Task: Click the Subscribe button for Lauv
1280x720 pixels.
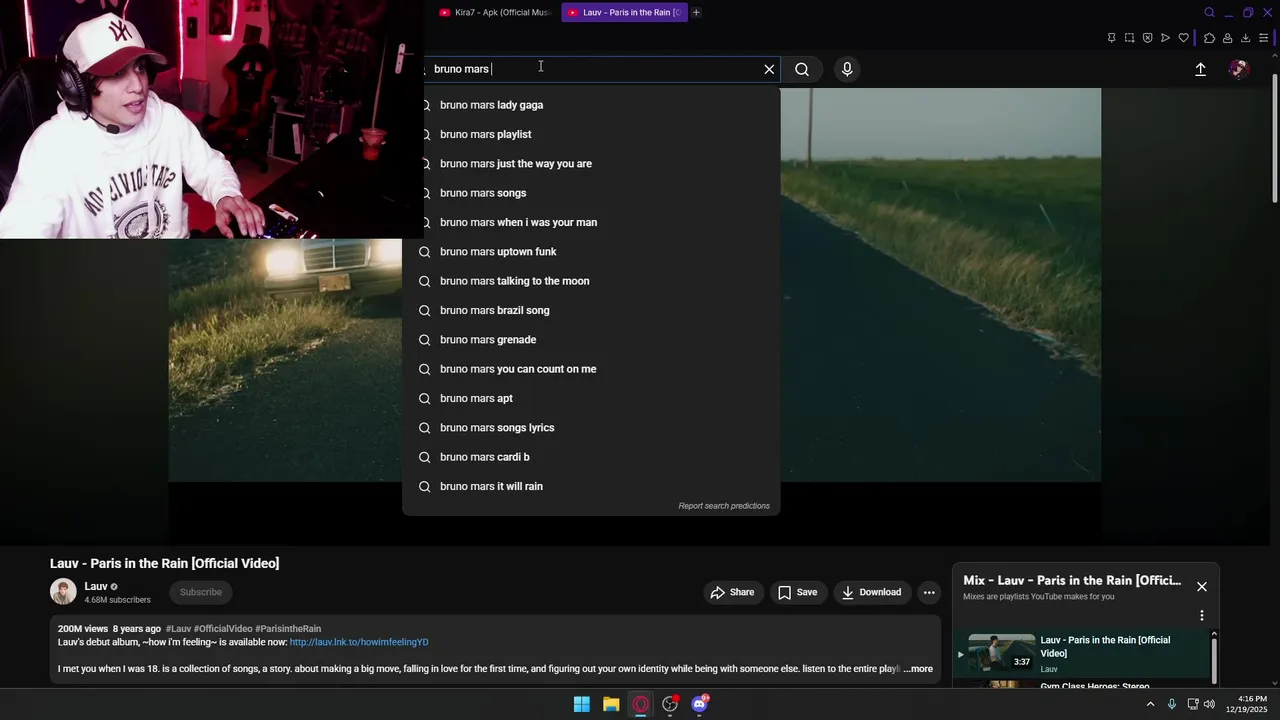Action: 201,592
